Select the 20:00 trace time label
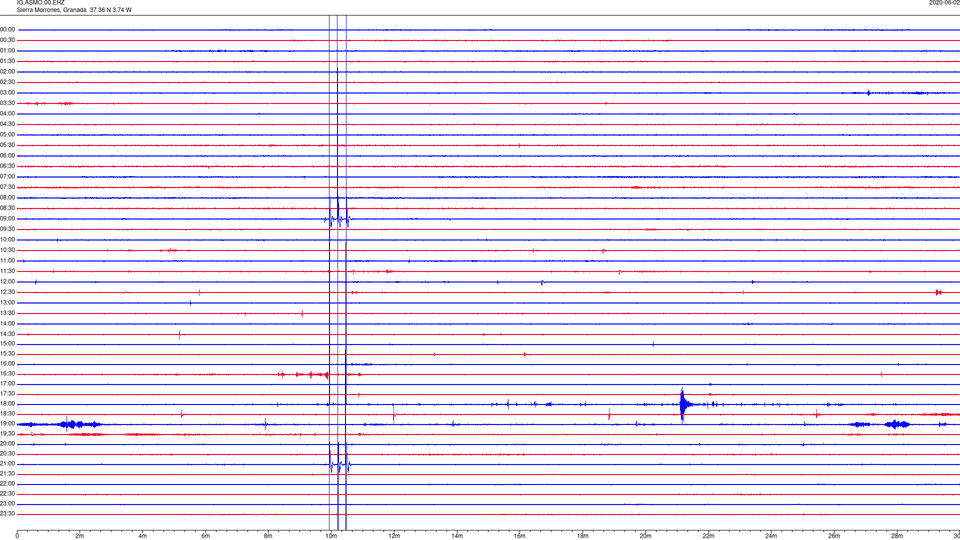Image resolution: width=960 pixels, height=540 pixels. pyautogui.click(x=7, y=444)
